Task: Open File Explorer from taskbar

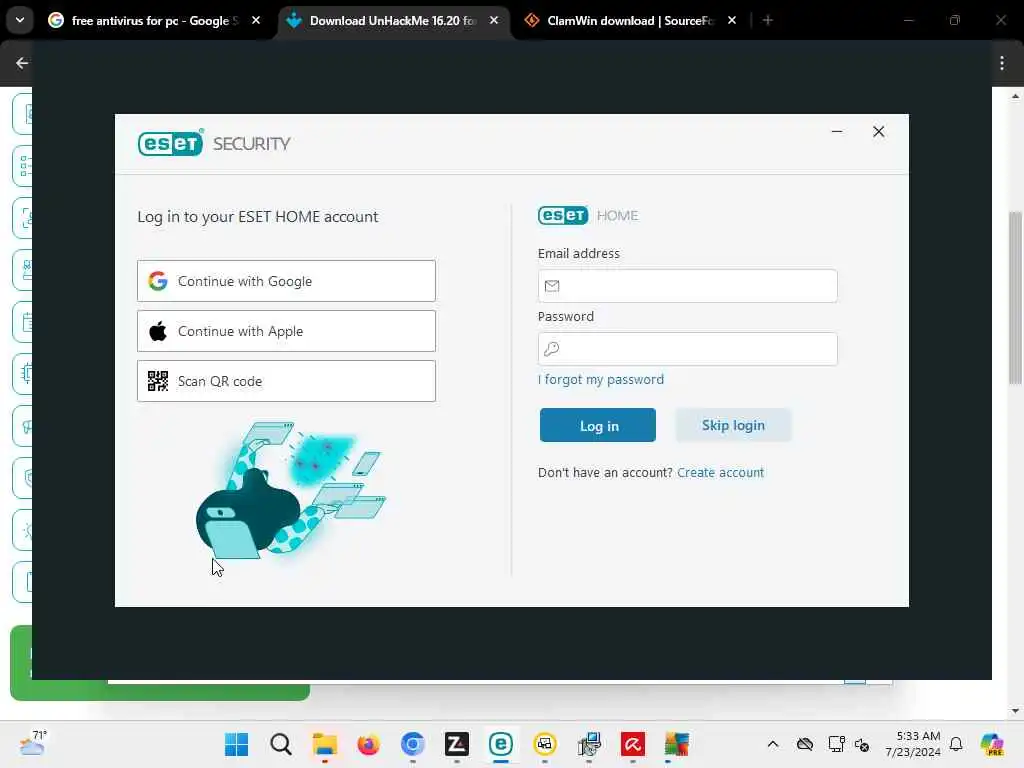Action: pyautogui.click(x=325, y=744)
